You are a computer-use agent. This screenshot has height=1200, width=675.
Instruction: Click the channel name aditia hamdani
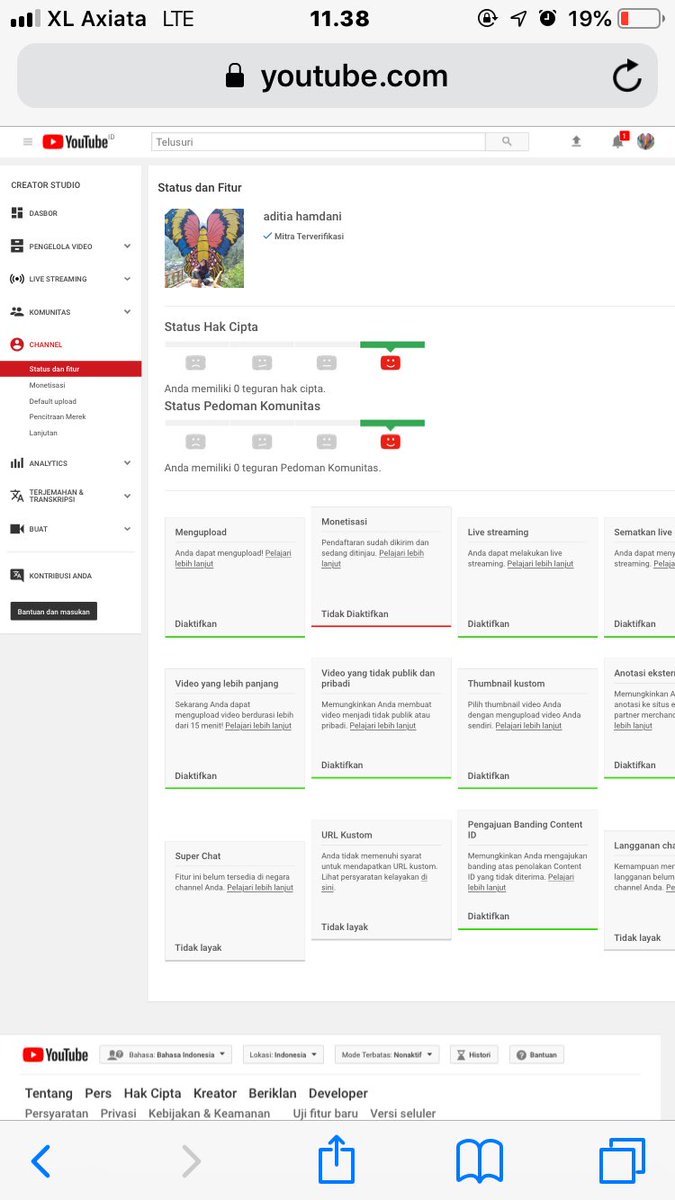(302, 216)
